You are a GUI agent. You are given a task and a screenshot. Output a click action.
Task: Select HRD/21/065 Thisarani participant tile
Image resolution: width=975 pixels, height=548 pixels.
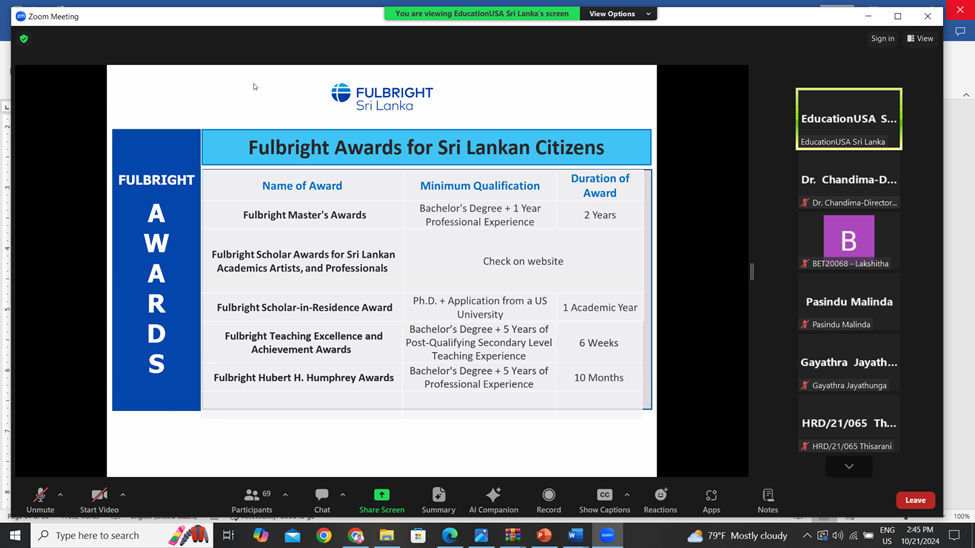[x=849, y=424]
